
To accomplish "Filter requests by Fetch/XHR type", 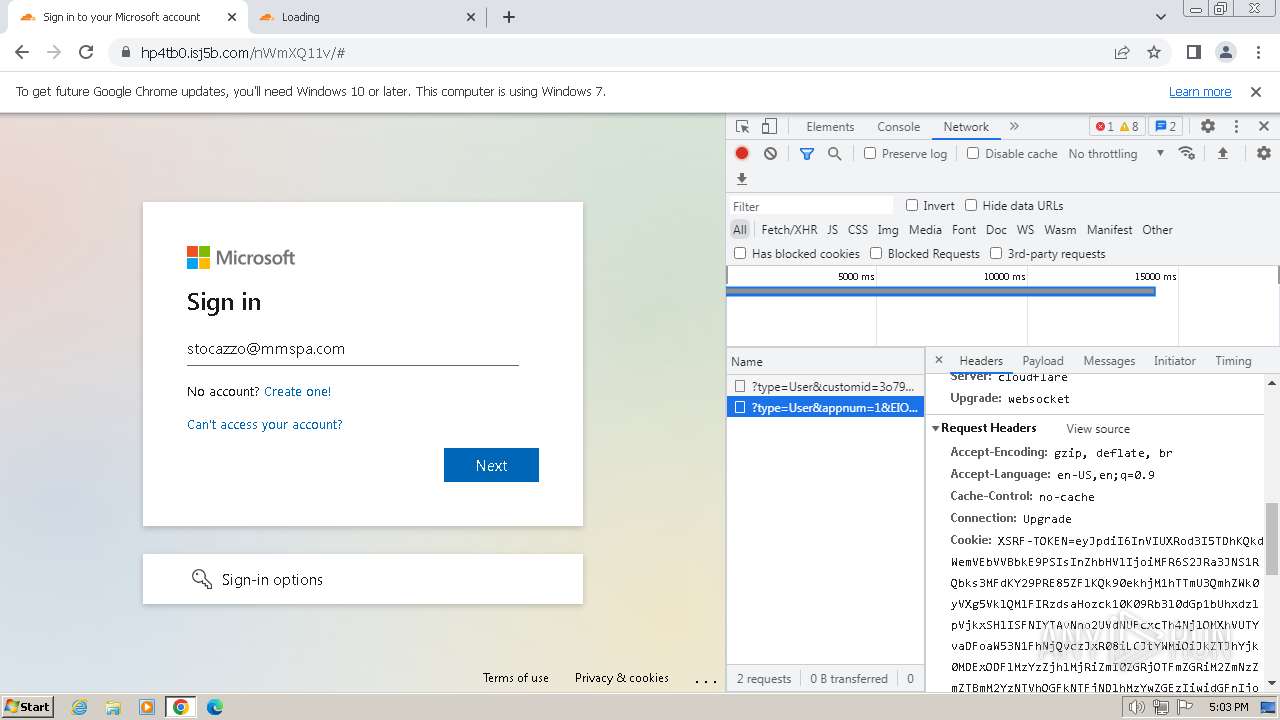I will tap(789, 229).
